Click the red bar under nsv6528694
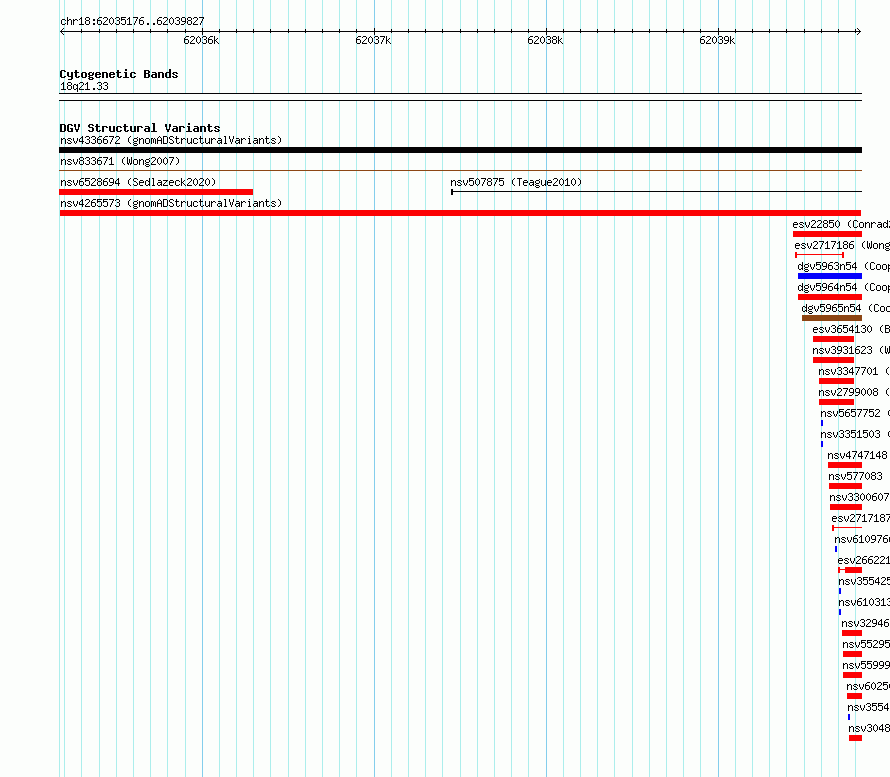The width and height of the screenshot is (890, 777). pyautogui.click(x=156, y=192)
